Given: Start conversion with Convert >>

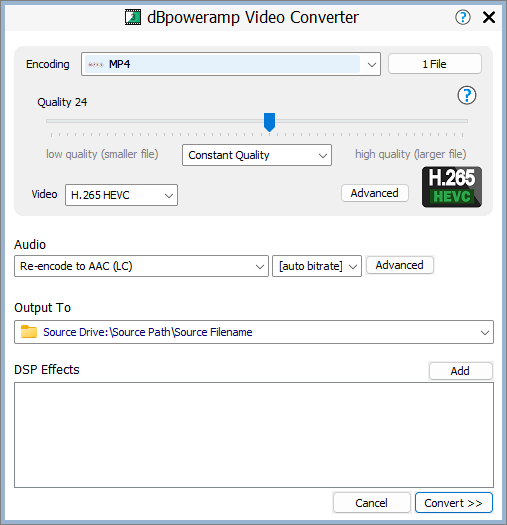Looking at the screenshot, I should (x=453, y=503).
